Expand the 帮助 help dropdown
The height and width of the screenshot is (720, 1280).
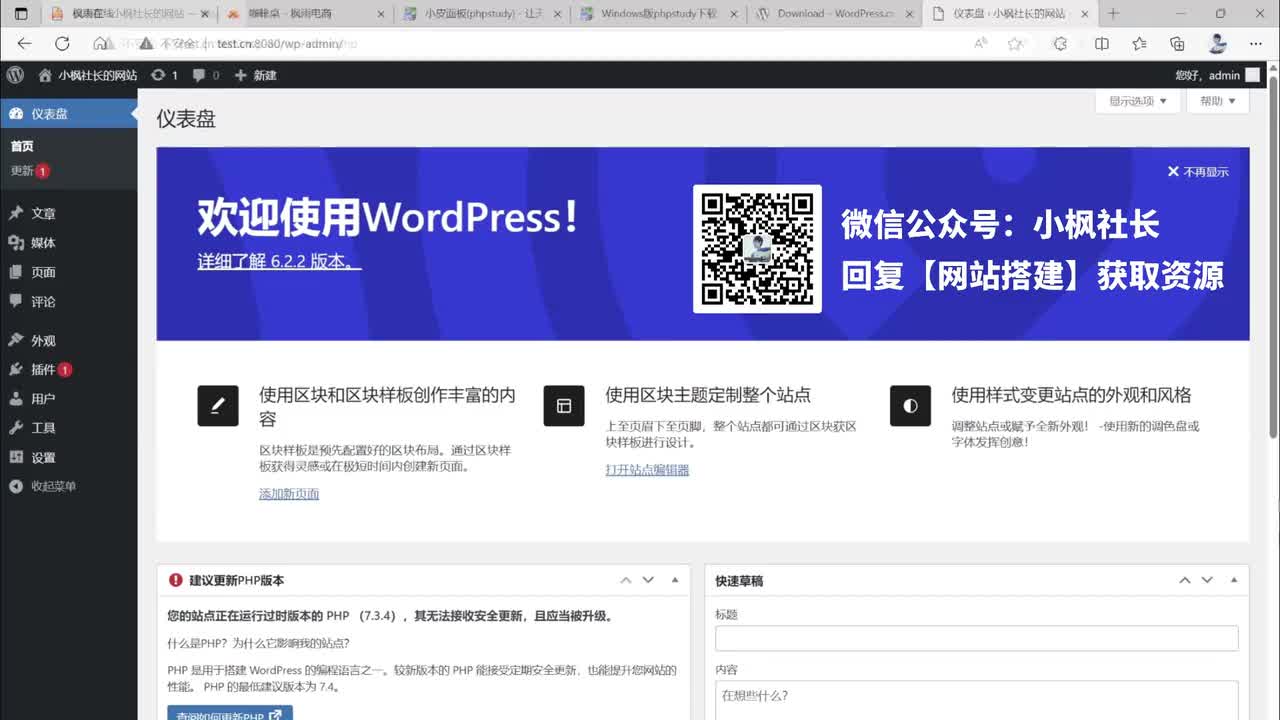pyautogui.click(x=1218, y=101)
